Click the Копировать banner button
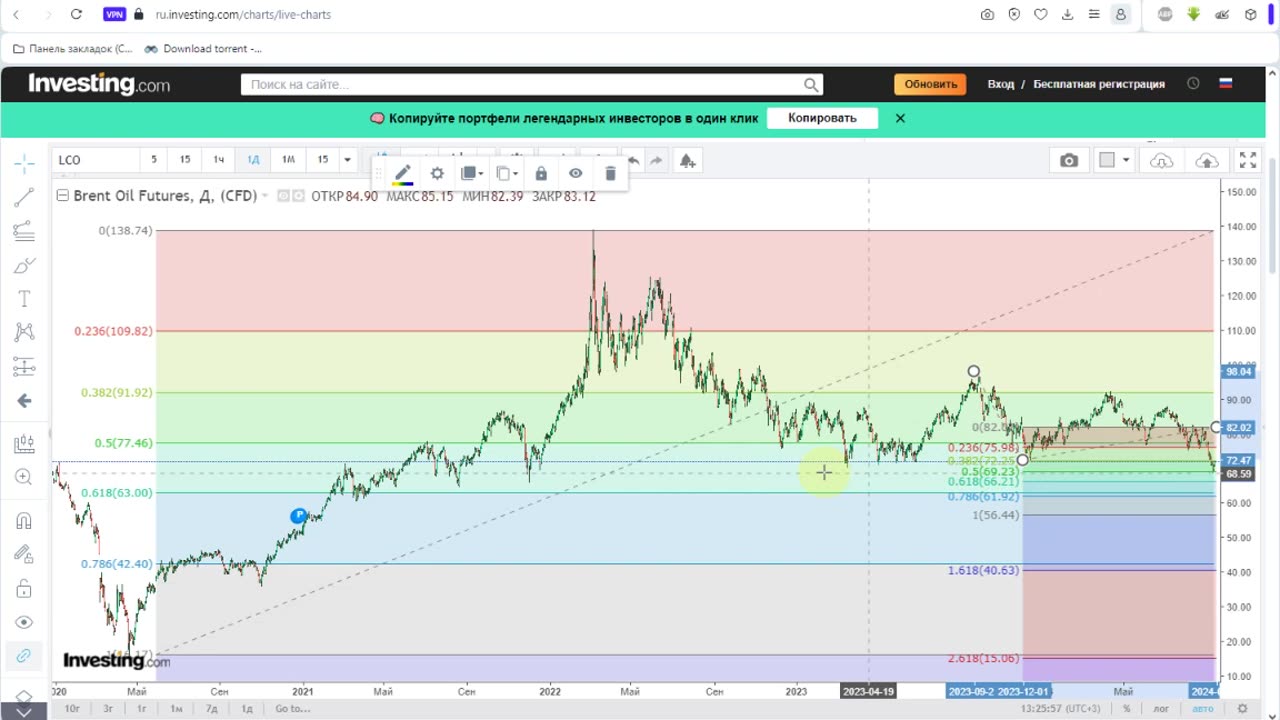 coord(822,118)
